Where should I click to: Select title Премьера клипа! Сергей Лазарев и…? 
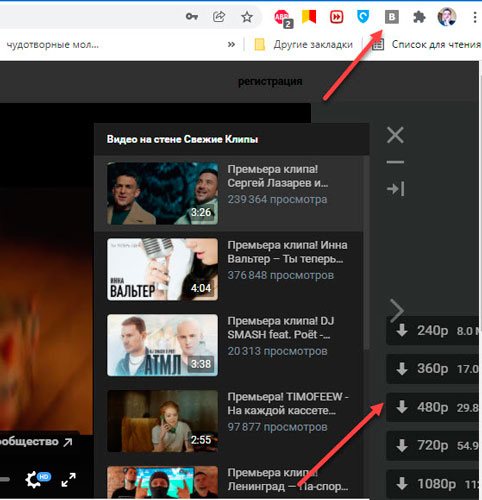click(x=278, y=176)
